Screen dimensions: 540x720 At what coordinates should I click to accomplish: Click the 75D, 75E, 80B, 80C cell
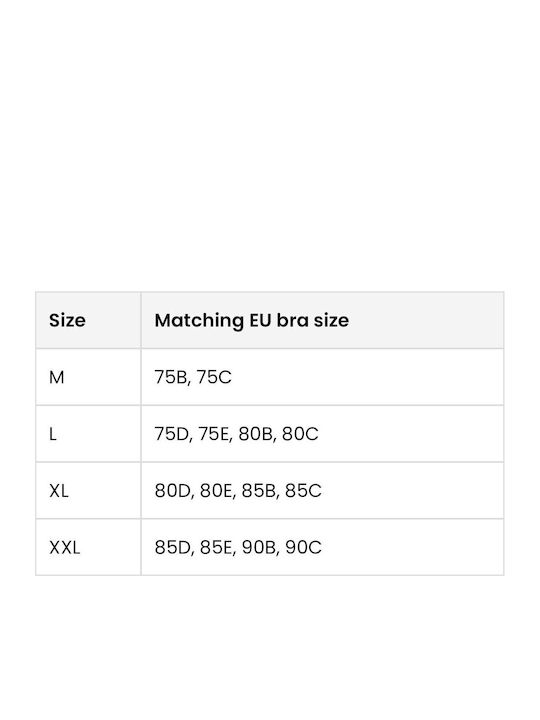(x=322, y=434)
